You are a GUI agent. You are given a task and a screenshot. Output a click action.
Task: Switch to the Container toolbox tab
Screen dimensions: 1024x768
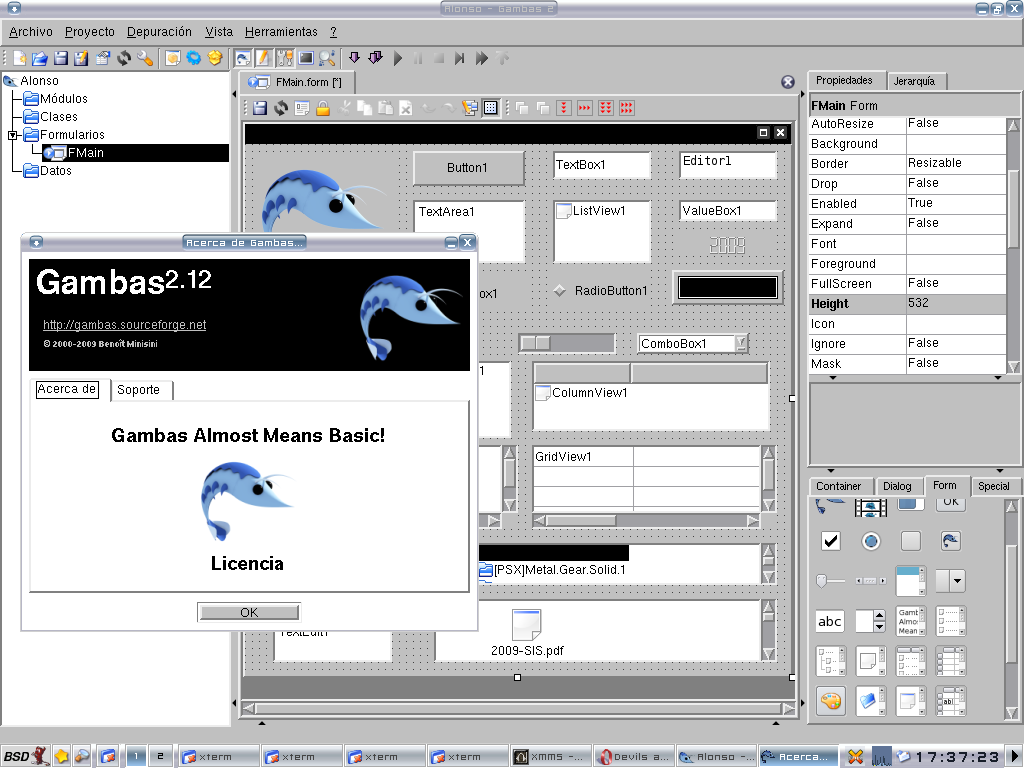839,486
